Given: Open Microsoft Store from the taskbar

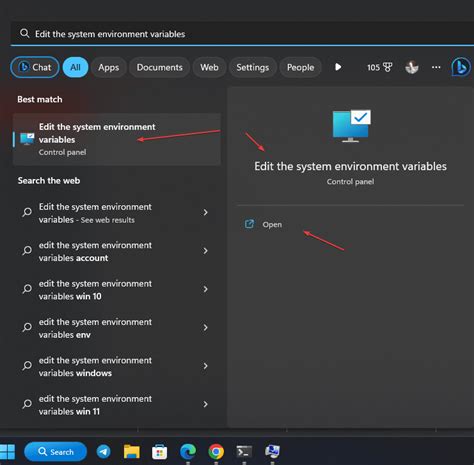Looking at the screenshot, I should pyautogui.click(x=160, y=452).
